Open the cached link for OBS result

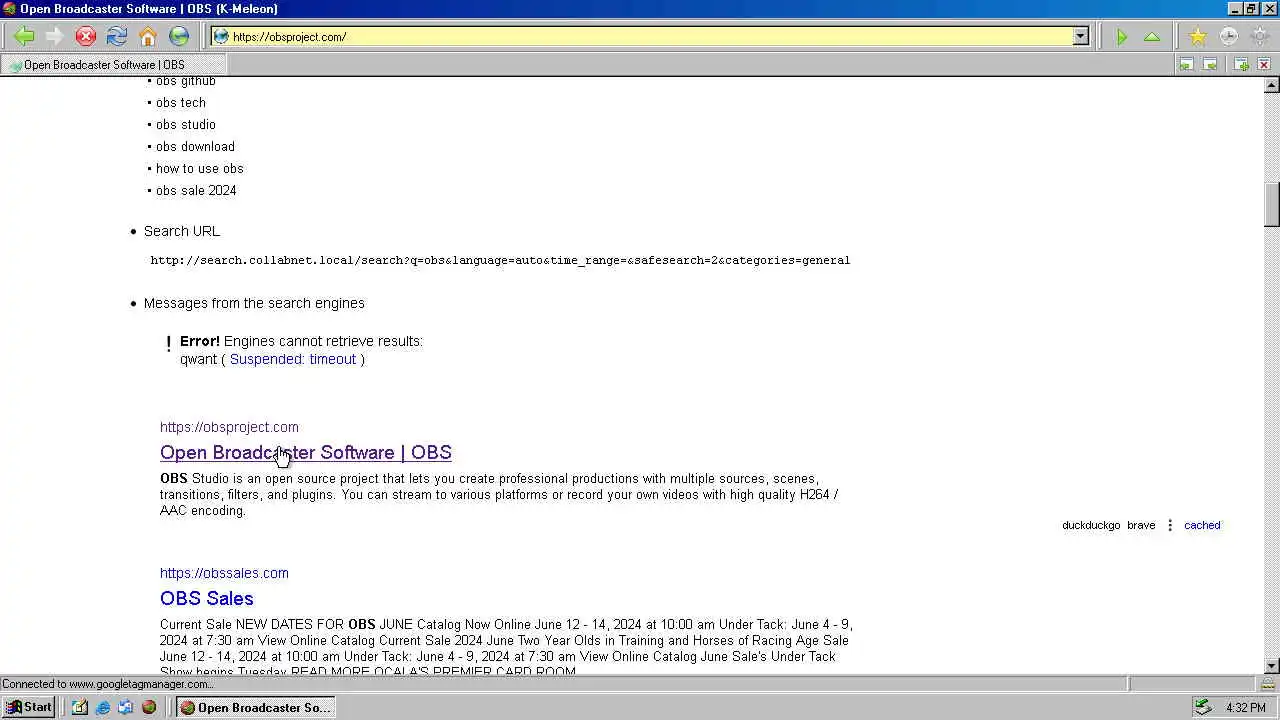click(1202, 525)
